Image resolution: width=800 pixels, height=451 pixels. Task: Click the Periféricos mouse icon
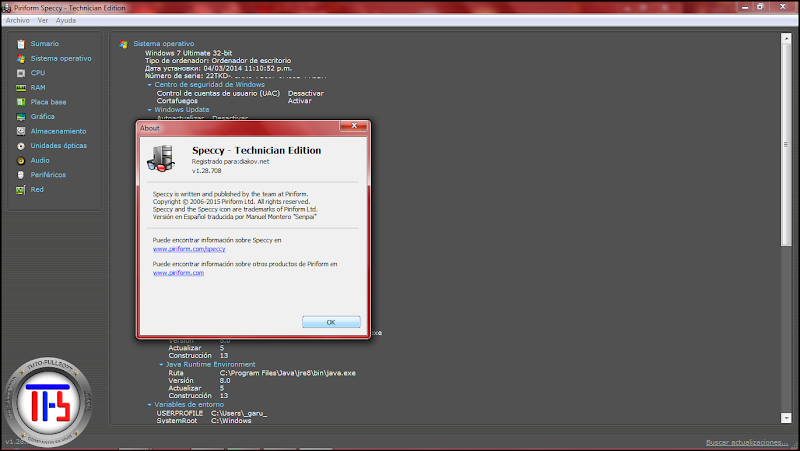[x=20, y=175]
